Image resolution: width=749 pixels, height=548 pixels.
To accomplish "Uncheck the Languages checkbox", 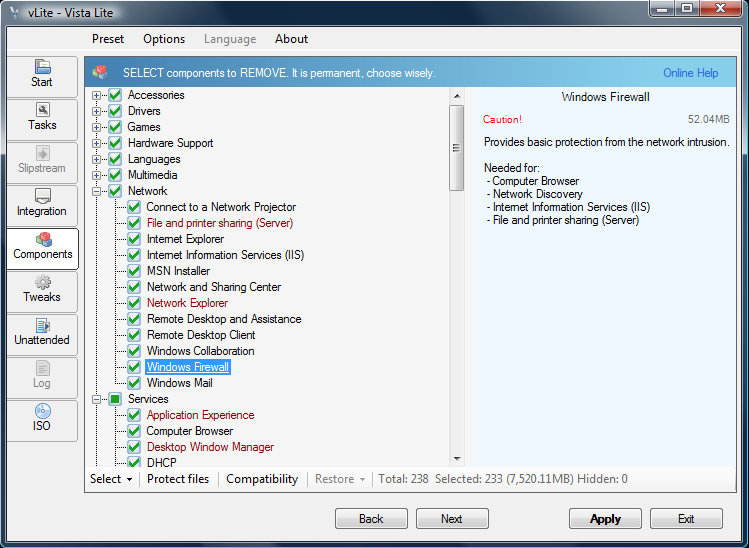I will (115, 159).
